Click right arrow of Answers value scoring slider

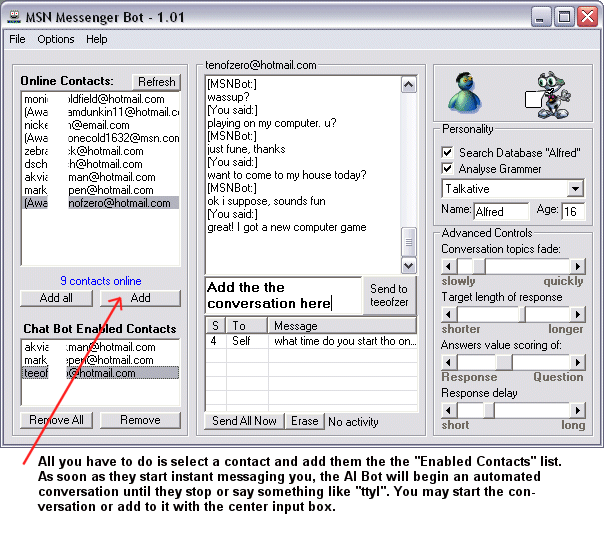click(x=577, y=362)
